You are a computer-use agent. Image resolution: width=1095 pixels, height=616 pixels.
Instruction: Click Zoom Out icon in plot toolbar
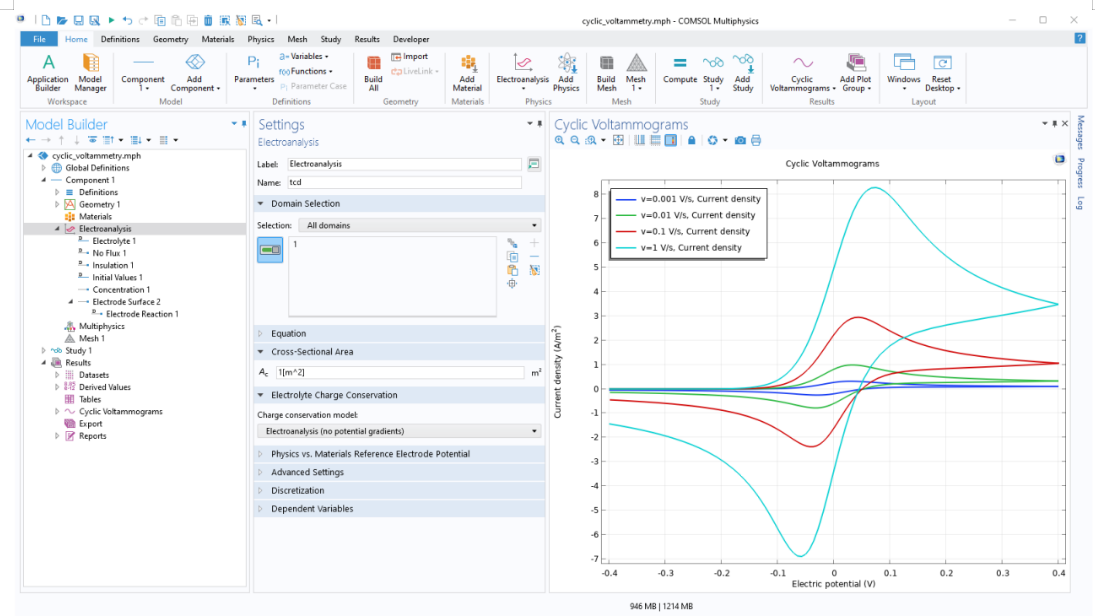[x=575, y=140]
